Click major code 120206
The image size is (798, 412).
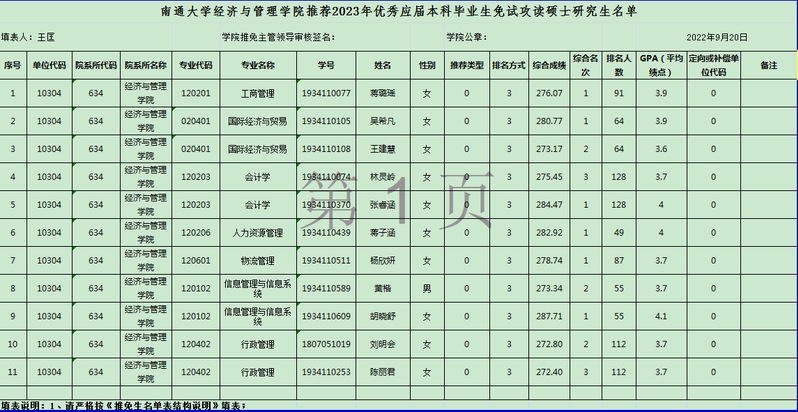196,233
